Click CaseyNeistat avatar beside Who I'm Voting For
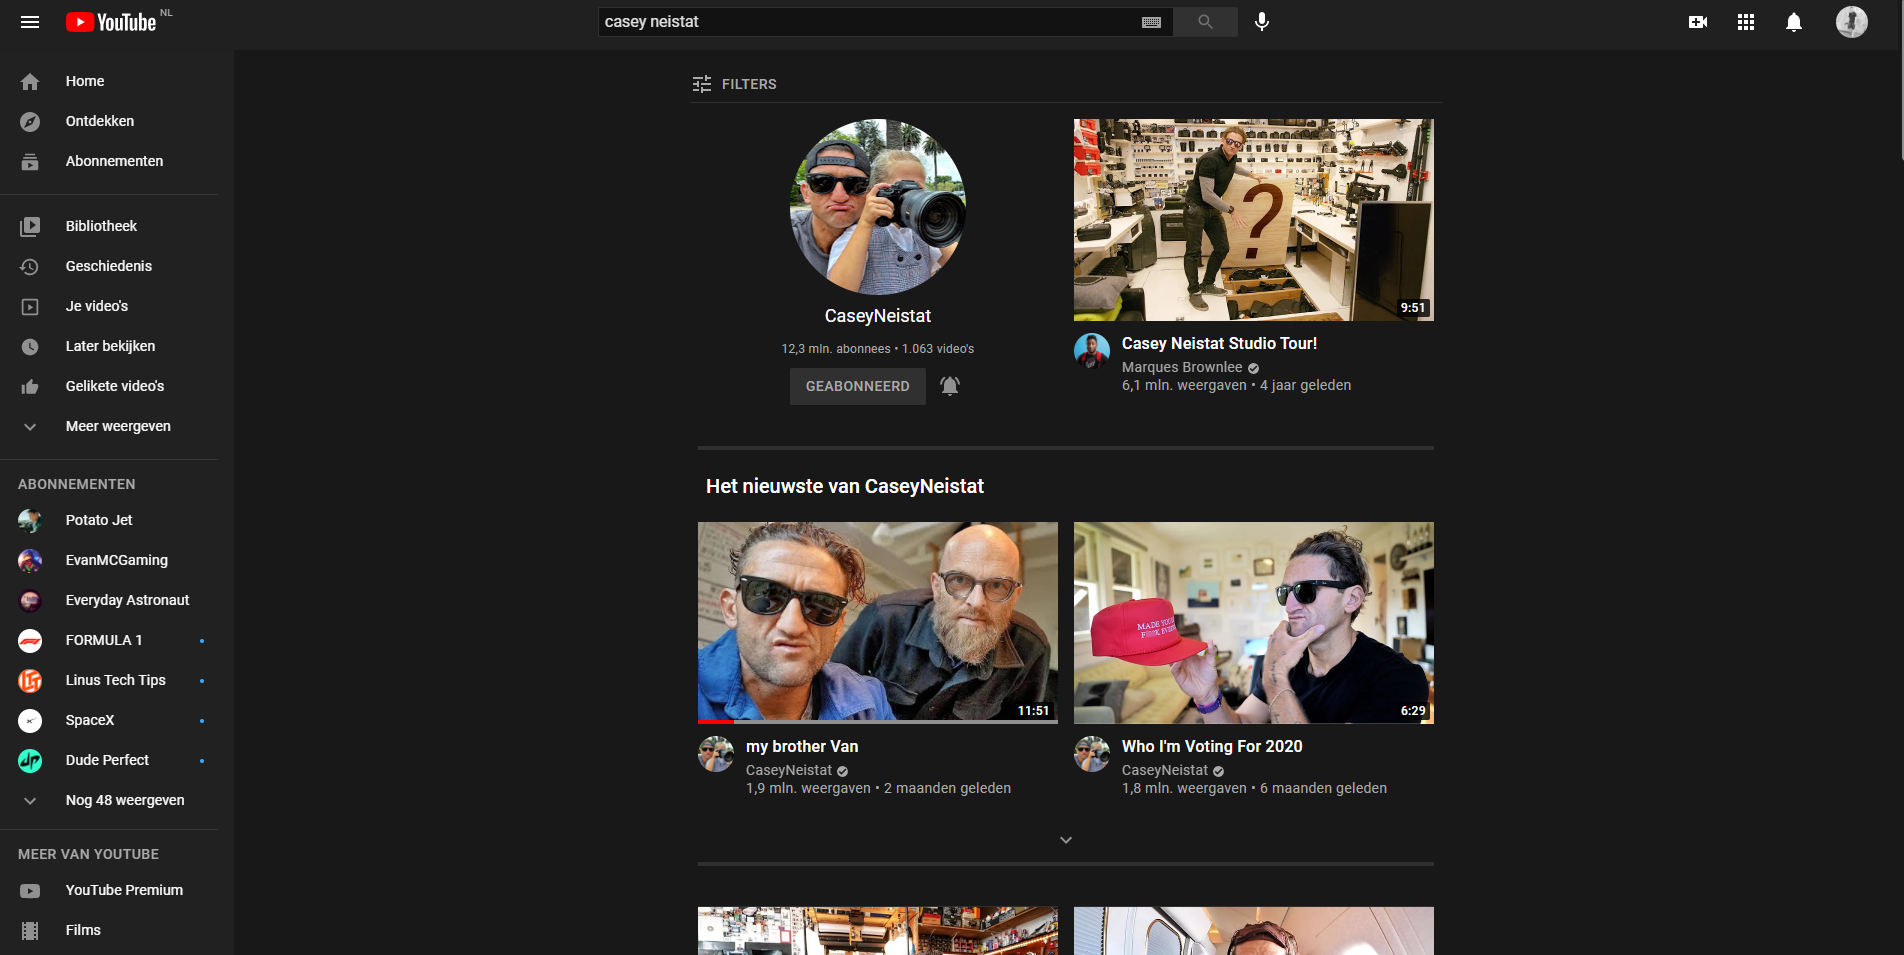1904x955 pixels. point(1092,754)
